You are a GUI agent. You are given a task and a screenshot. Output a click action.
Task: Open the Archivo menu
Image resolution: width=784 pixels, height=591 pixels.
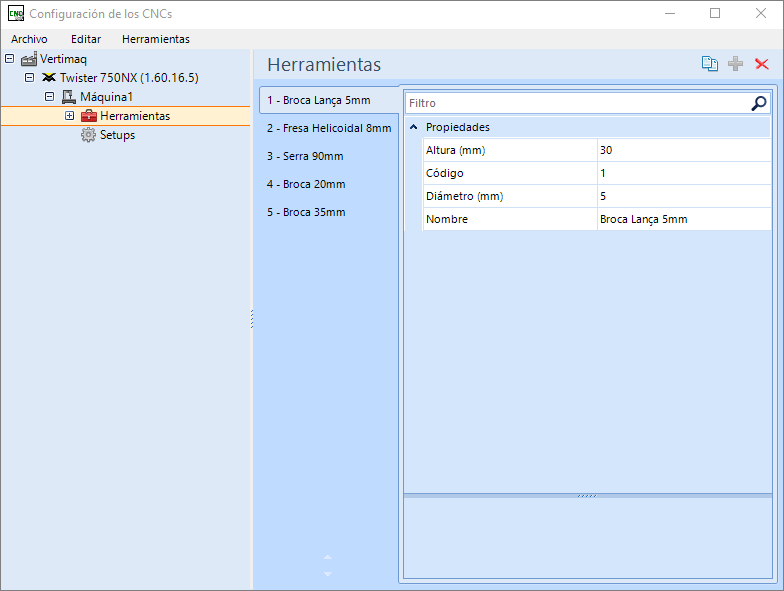[x=30, y=39]
